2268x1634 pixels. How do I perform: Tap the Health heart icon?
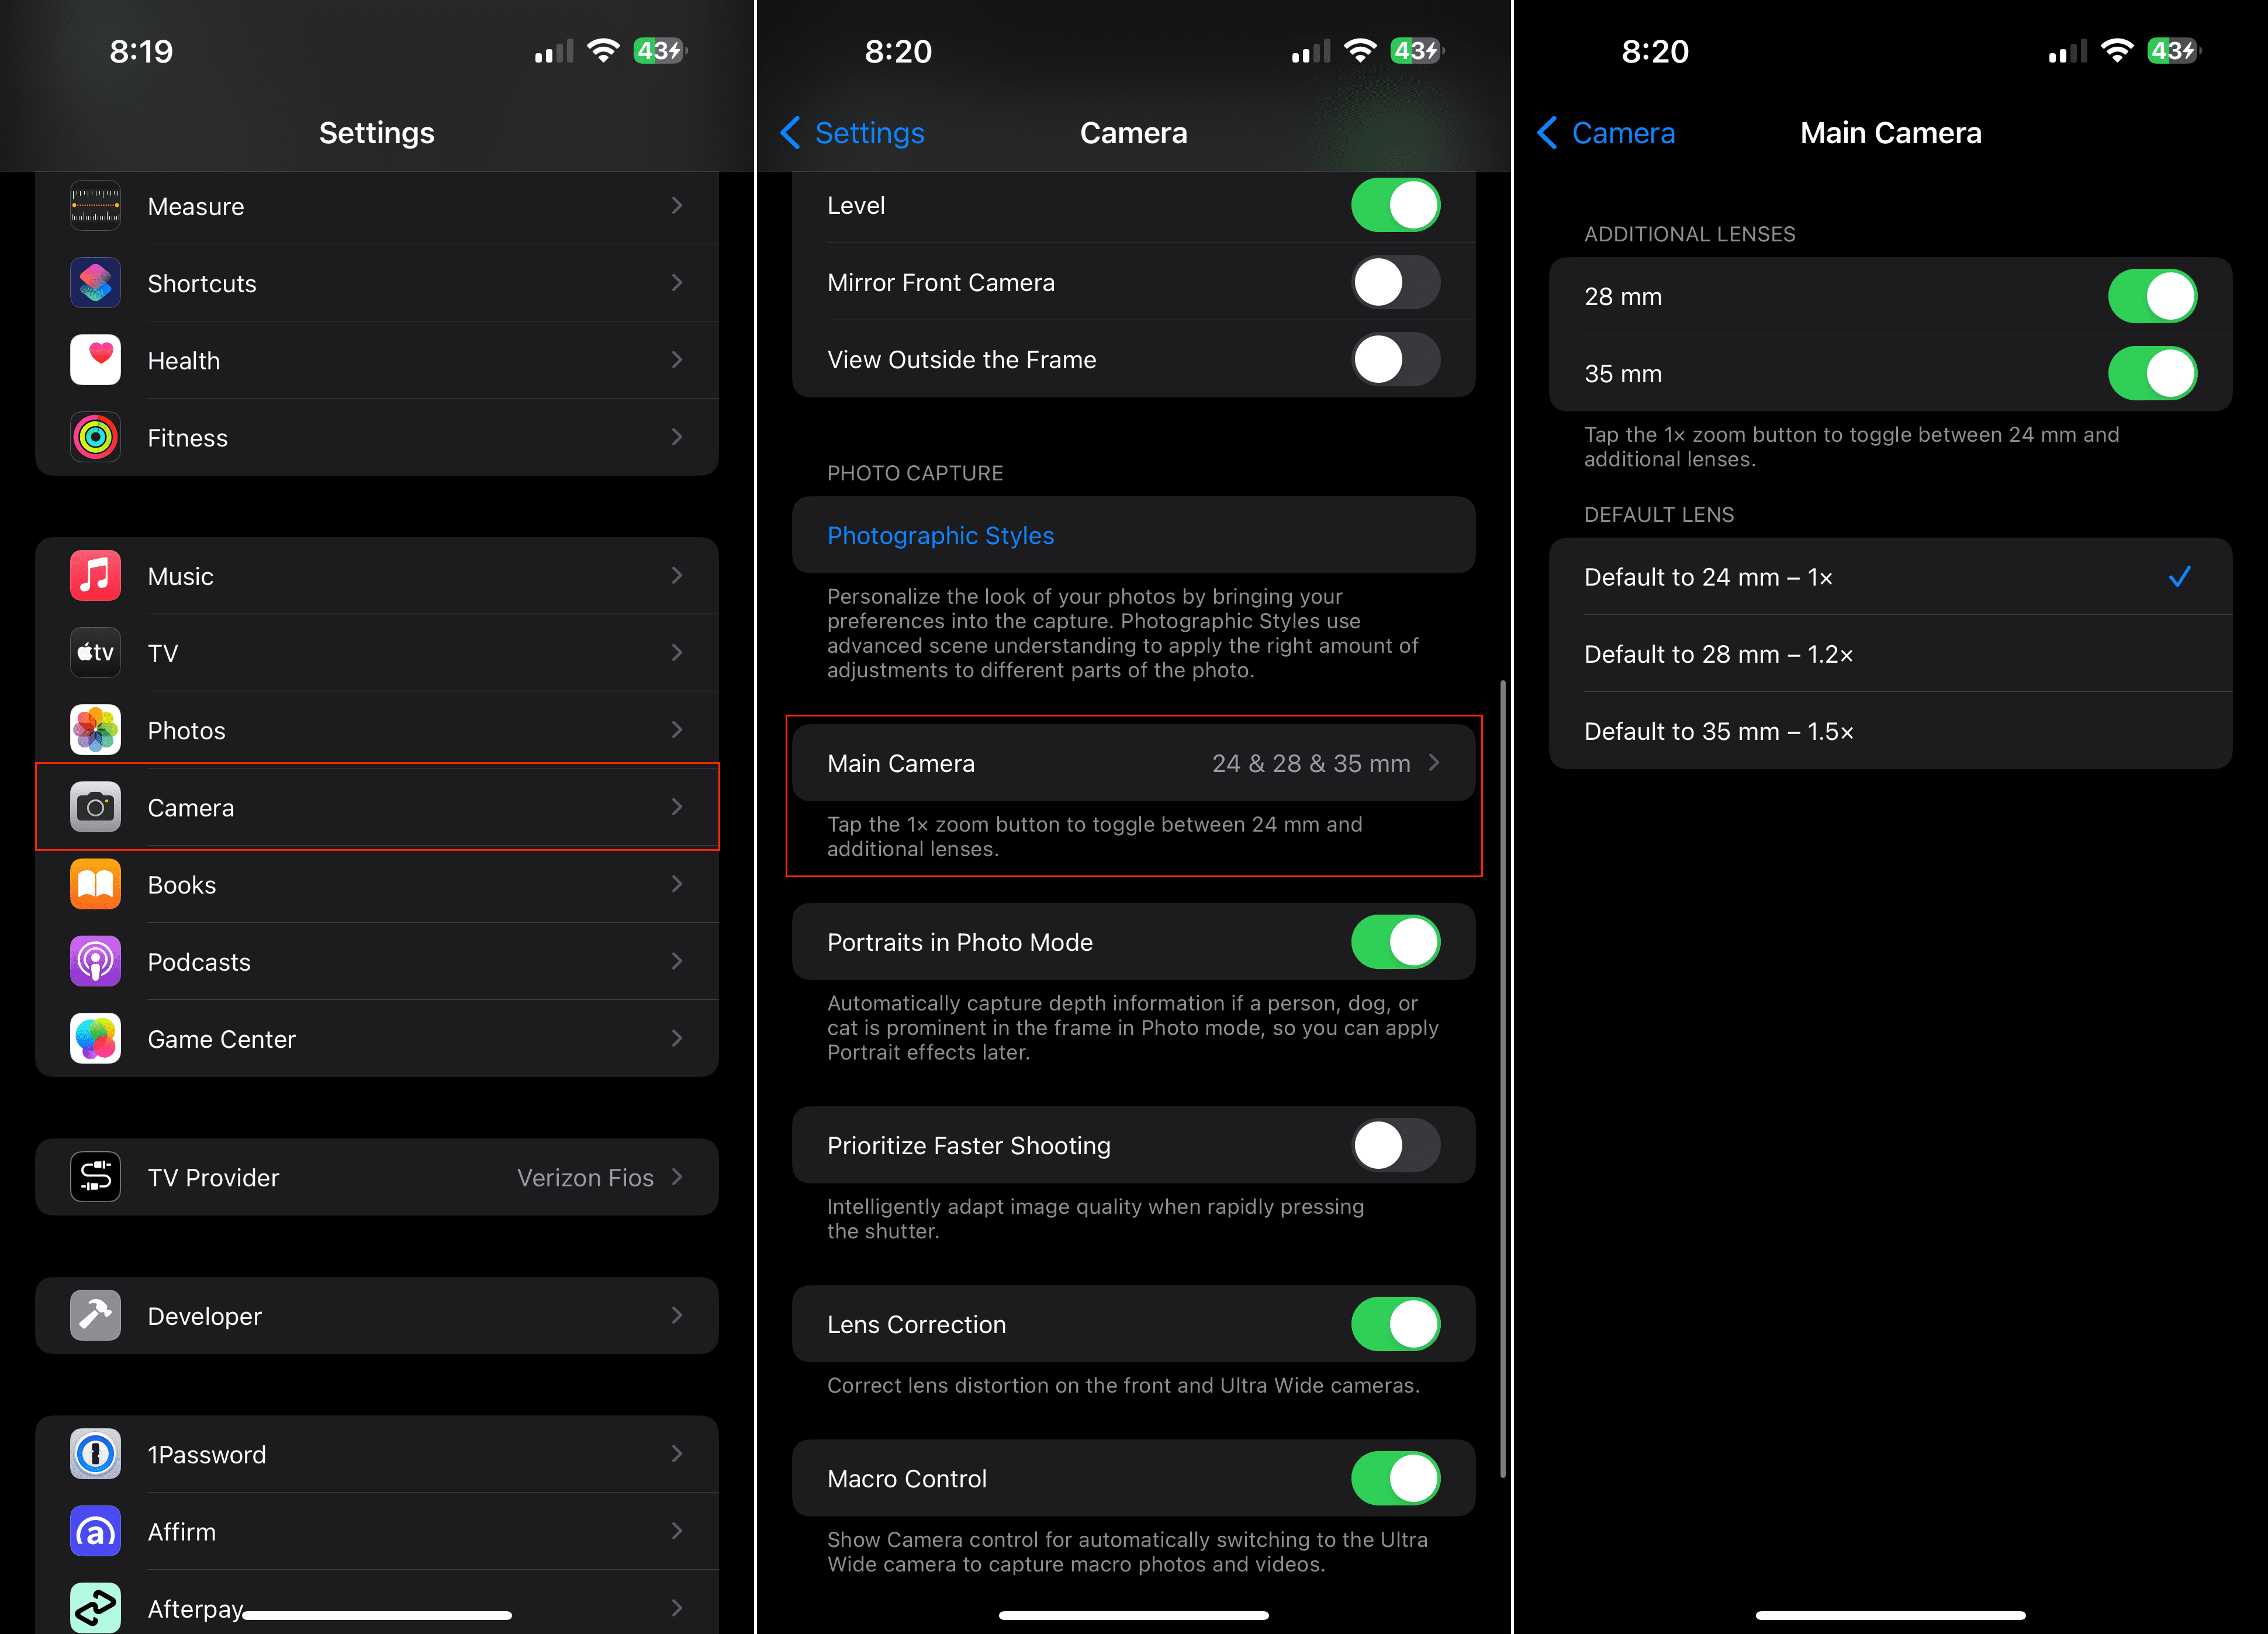(95, 360)
